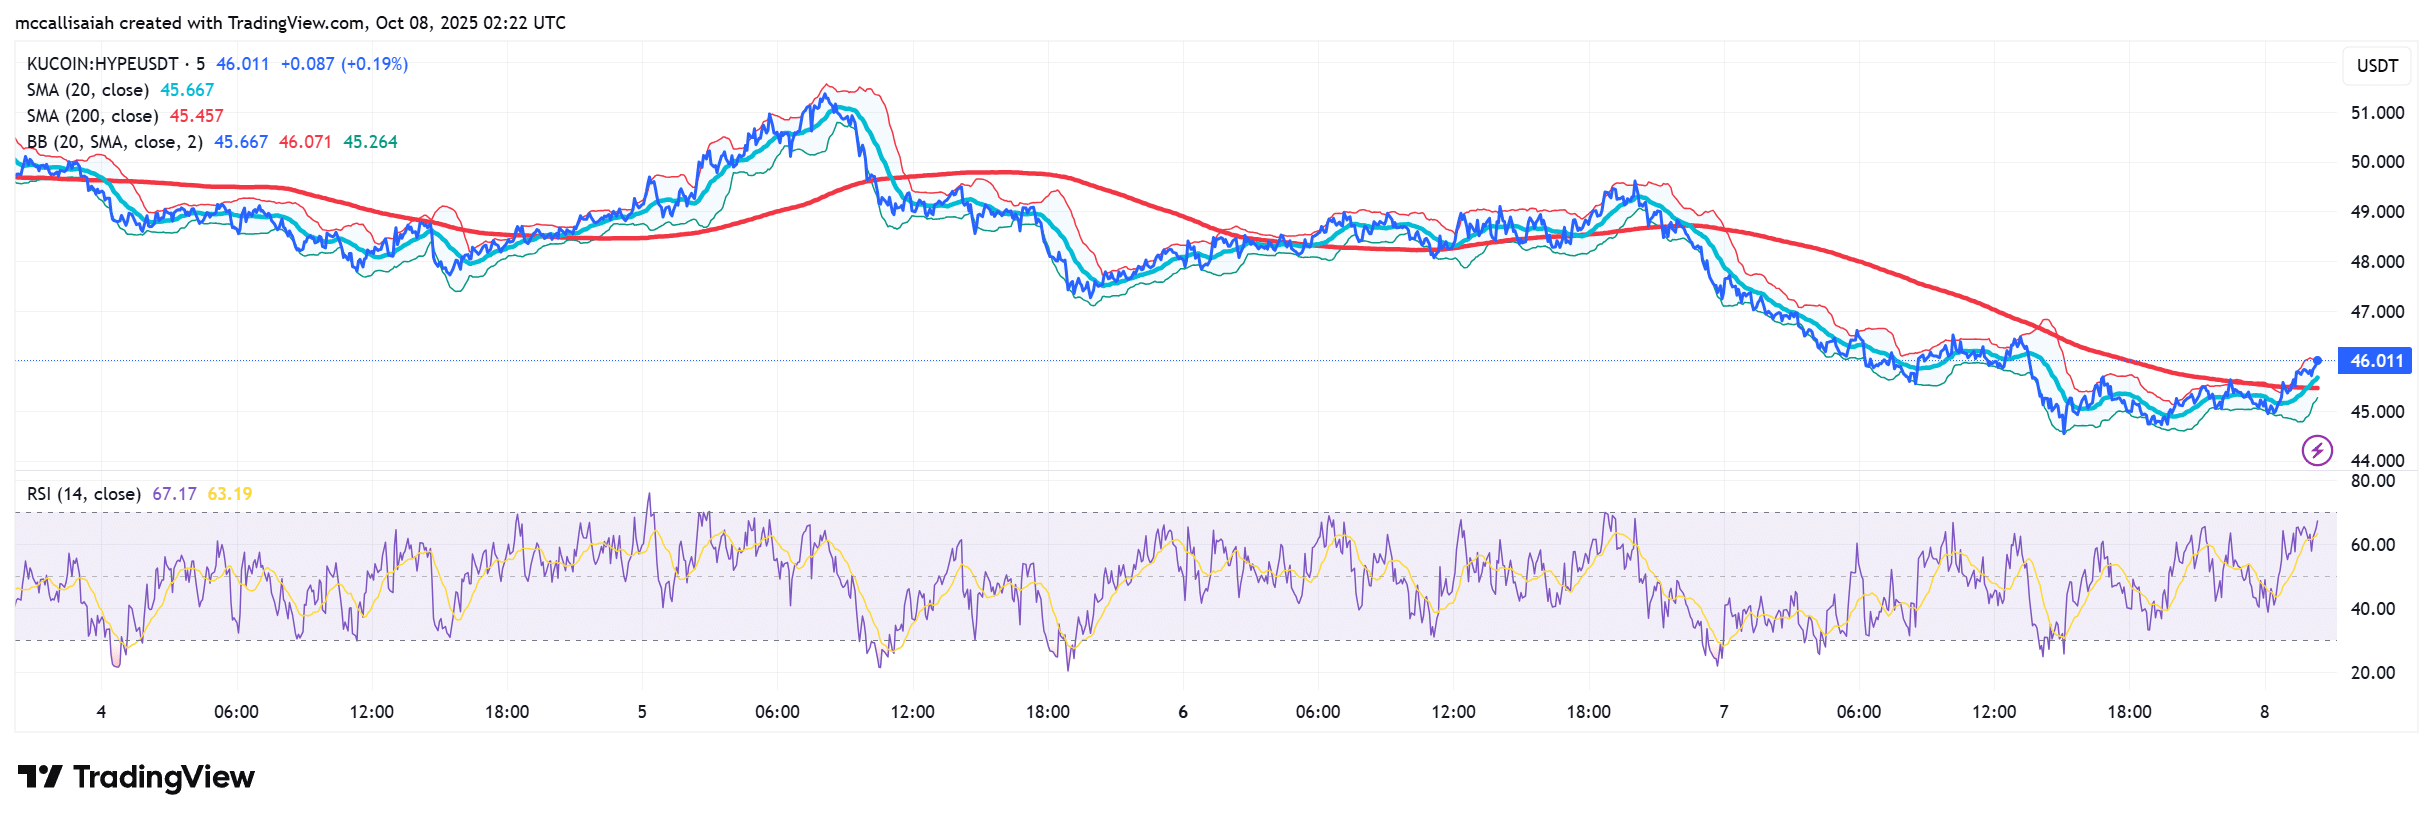Click the SMA (20, close) indicator label
This screenshot has width=2433, height=822.
coord(88,90)
